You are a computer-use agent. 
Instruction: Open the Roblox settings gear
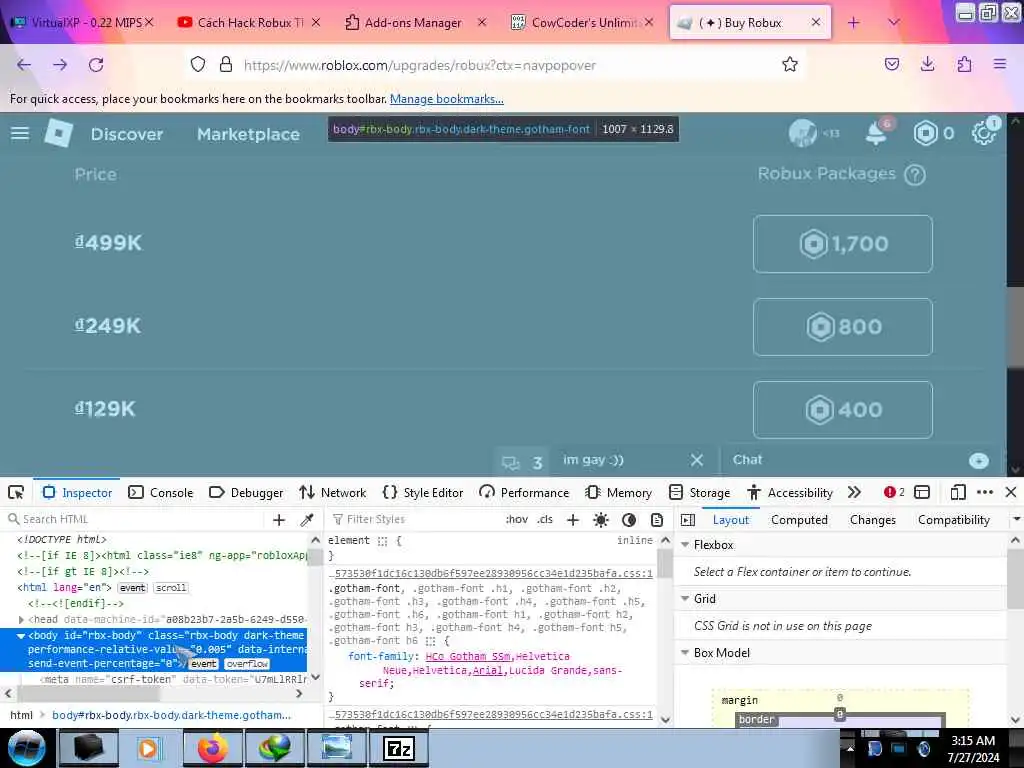[x=983, y=133]
